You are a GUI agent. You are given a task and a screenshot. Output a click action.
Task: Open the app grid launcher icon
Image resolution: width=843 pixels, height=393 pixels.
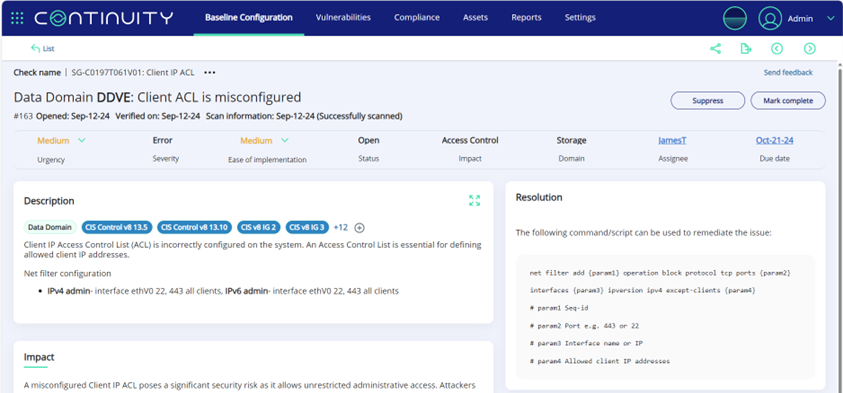[x=17, y=18]
